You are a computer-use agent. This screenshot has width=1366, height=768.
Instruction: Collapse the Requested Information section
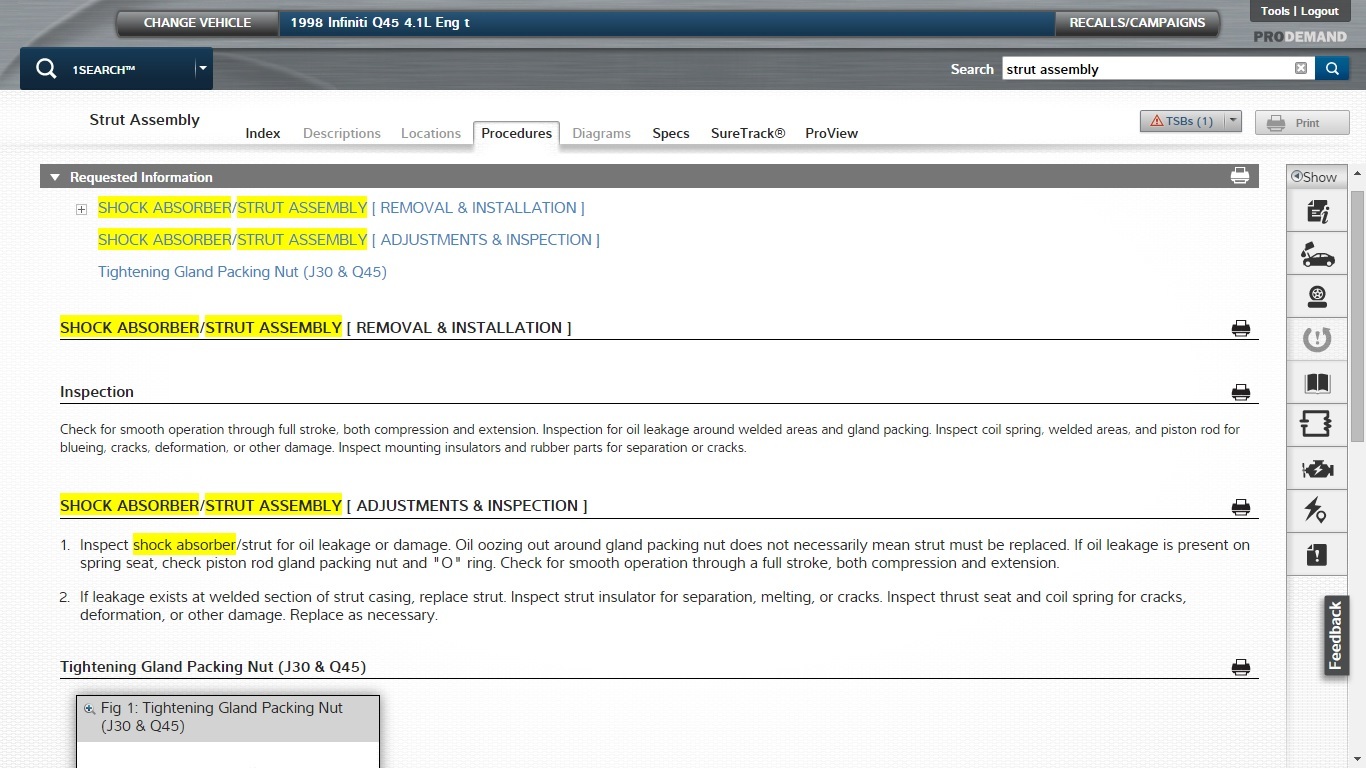[x=55, y=177]
